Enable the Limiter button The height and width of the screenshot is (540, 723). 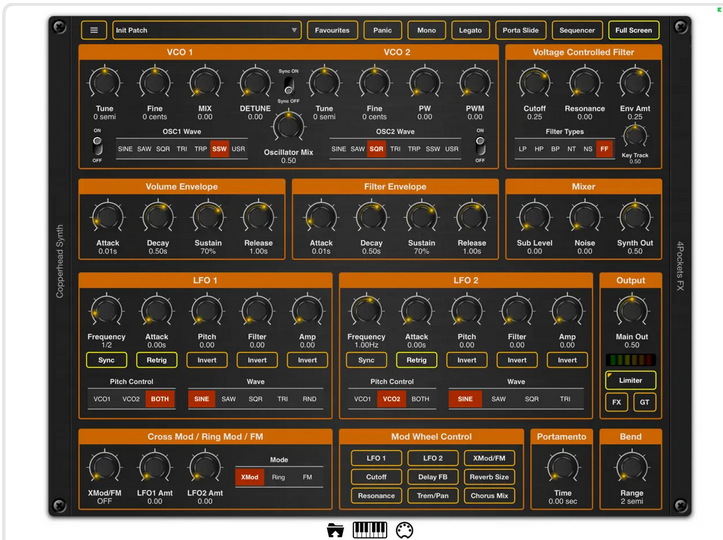click(630, 380)
